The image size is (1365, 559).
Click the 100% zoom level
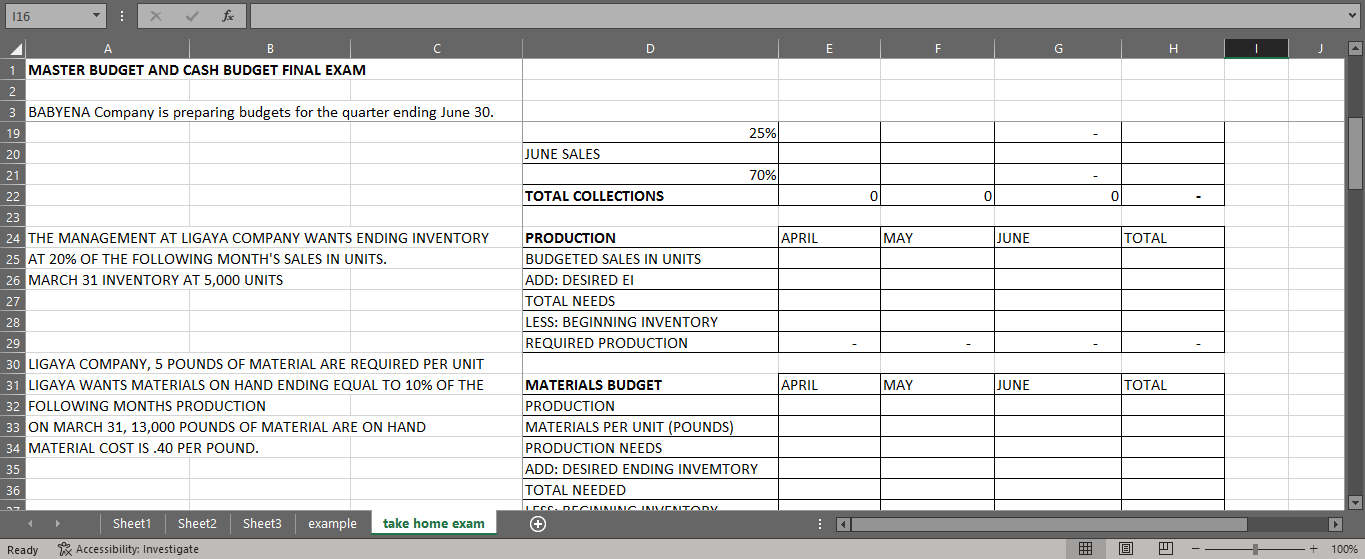tap(1343, 549)
